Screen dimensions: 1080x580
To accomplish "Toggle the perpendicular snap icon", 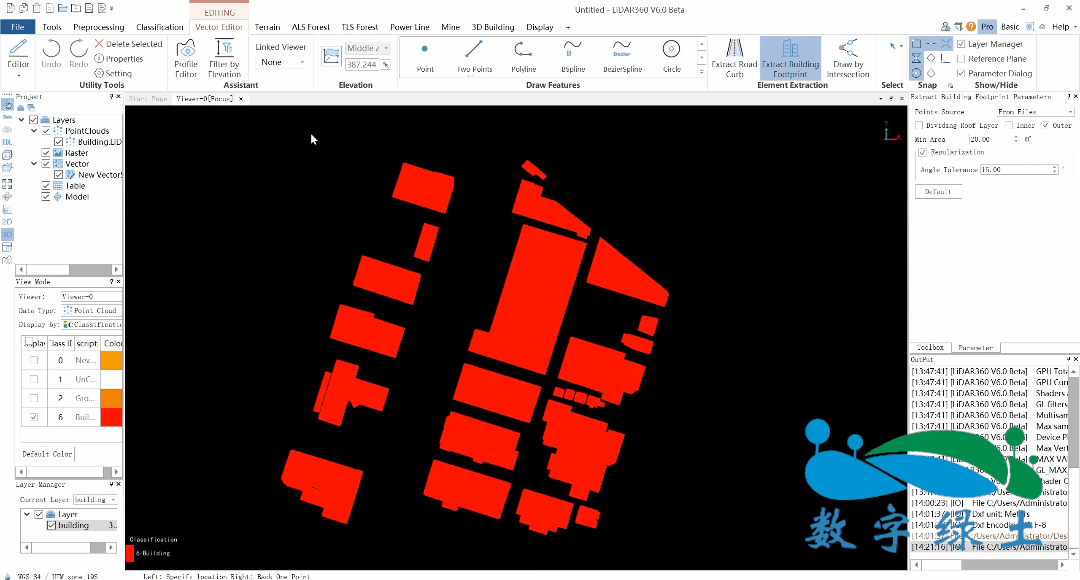I will (946, 59).
